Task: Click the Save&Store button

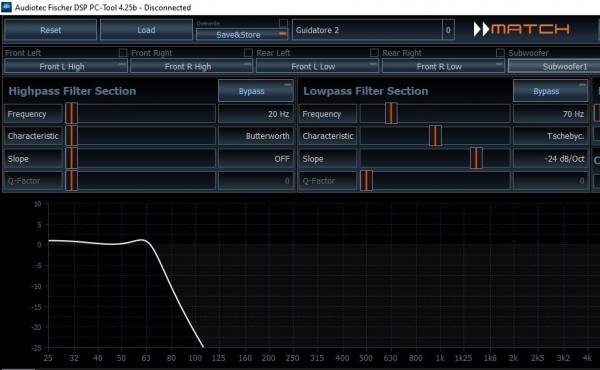Action: tap(242, 35)
